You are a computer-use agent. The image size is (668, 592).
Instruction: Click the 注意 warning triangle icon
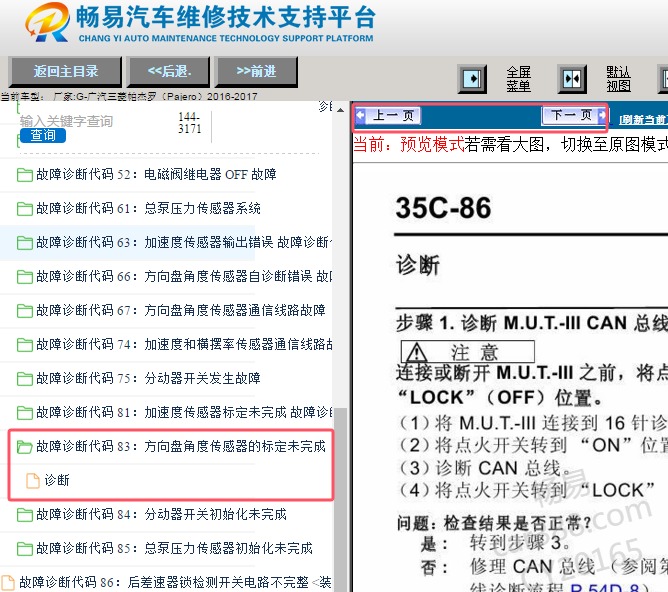tap(416, 353)
